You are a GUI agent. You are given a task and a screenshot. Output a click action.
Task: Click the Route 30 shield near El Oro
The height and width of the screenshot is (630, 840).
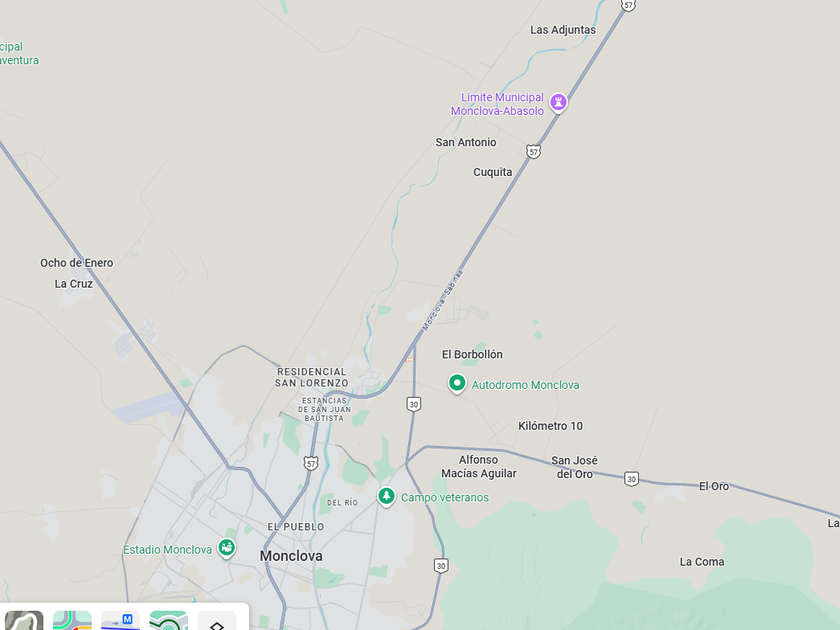[x=632, y=479]
